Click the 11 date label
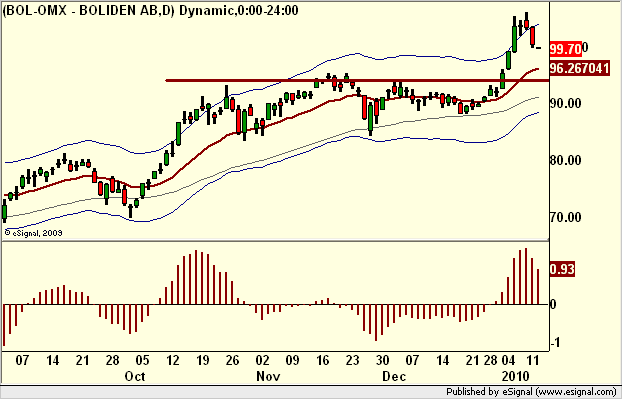The height and width of the screenshot is (399, 622). point(534,360)
